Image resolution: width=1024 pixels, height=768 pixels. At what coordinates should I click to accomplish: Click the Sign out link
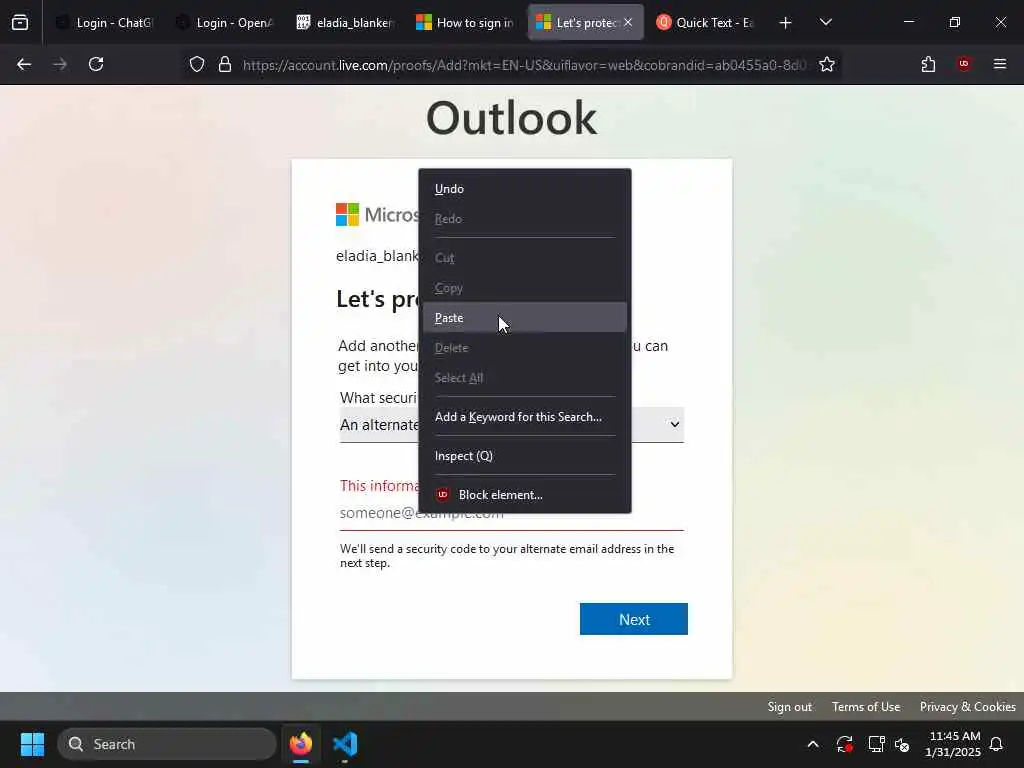[790, 707]
